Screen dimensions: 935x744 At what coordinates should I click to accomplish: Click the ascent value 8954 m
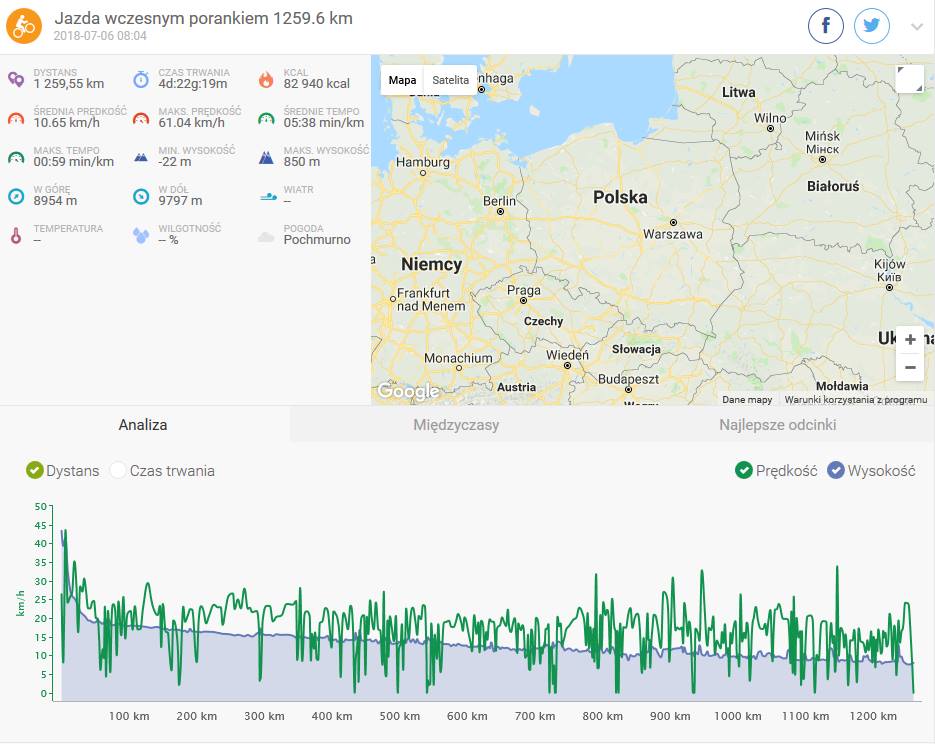pyautogui.click(x=55, y=201)
